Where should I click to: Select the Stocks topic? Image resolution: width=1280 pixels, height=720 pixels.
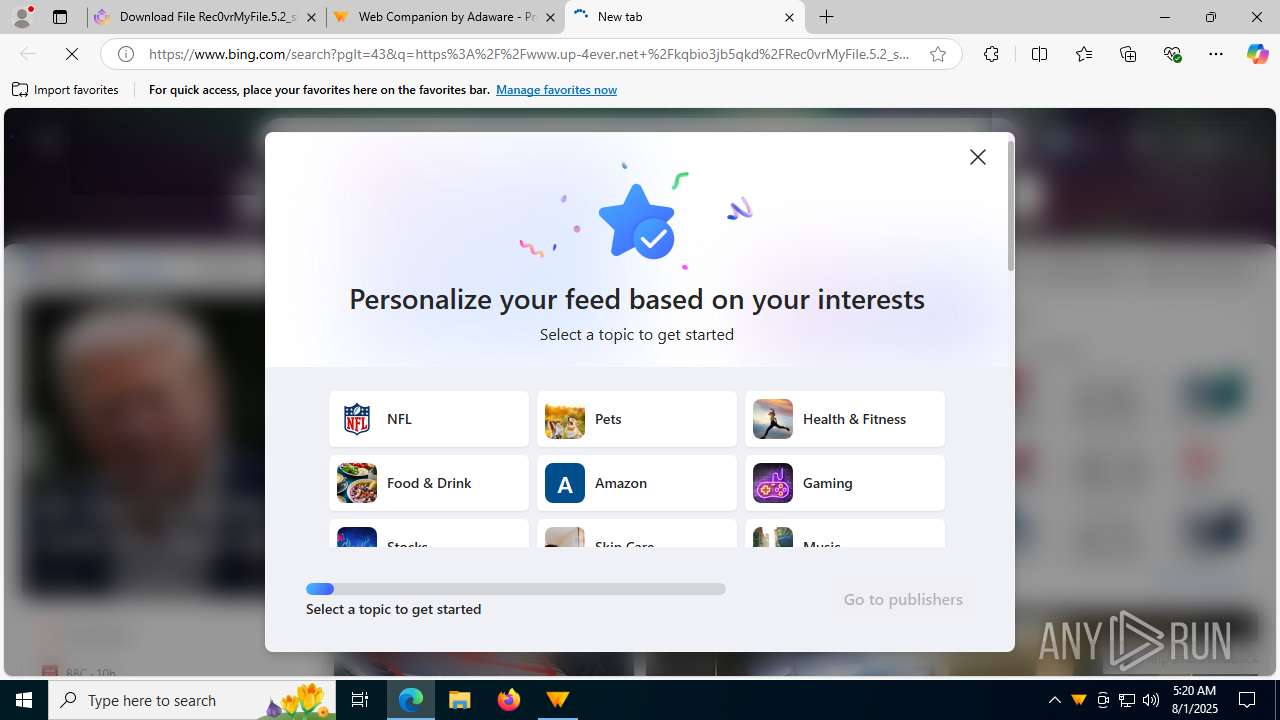point(429,534)
